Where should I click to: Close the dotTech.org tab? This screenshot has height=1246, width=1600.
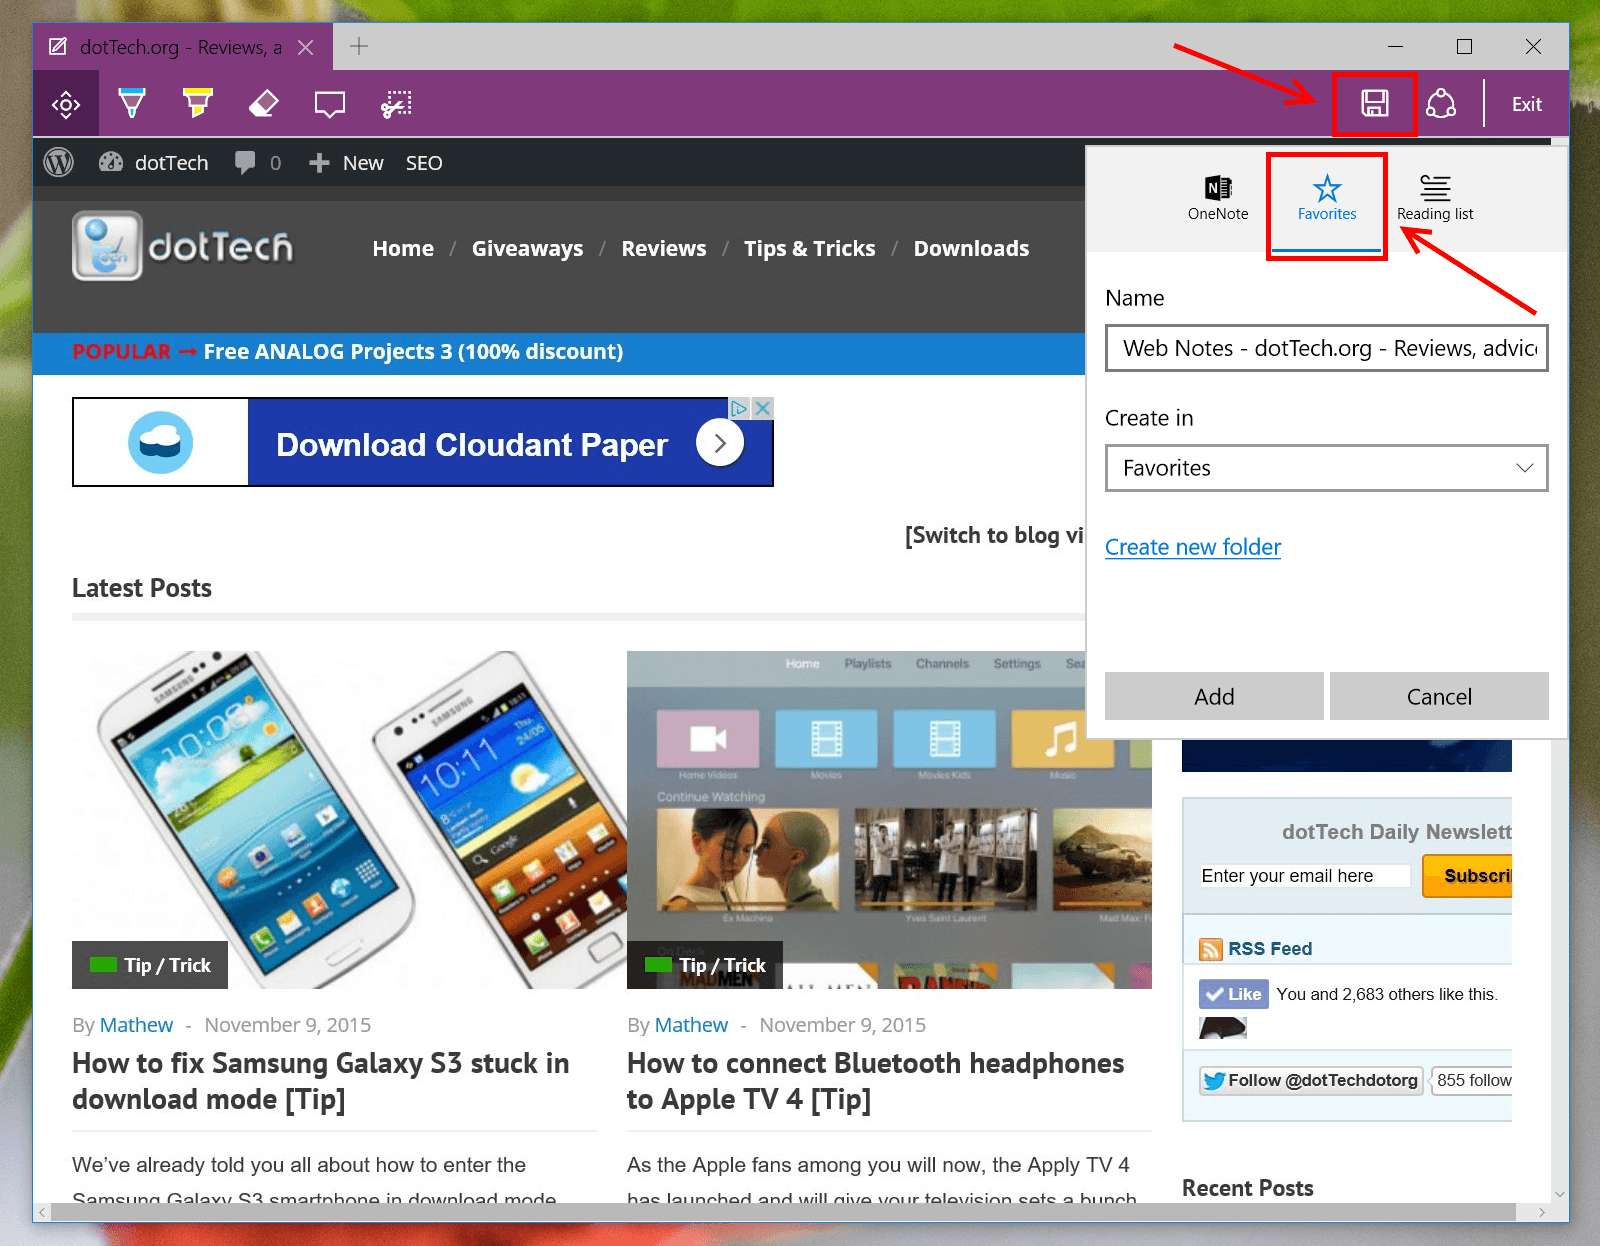306,47
